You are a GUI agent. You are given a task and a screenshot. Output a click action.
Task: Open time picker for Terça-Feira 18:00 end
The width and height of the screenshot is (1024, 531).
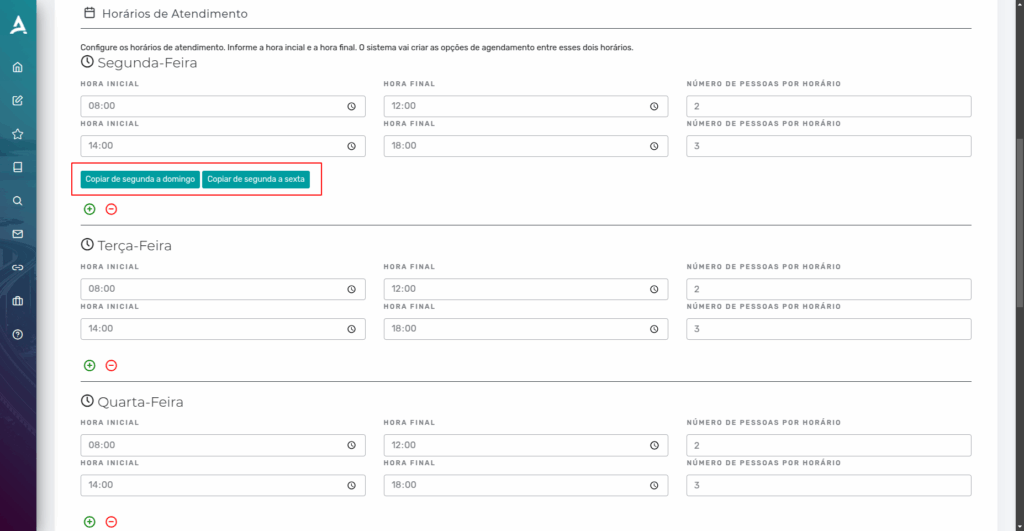click(x=654, y=329)
